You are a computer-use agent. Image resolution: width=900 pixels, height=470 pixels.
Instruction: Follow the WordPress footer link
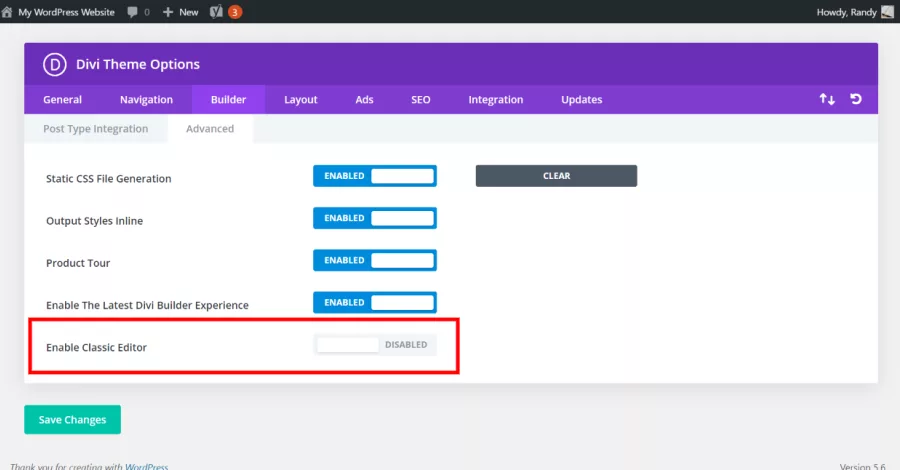[146, 466]
